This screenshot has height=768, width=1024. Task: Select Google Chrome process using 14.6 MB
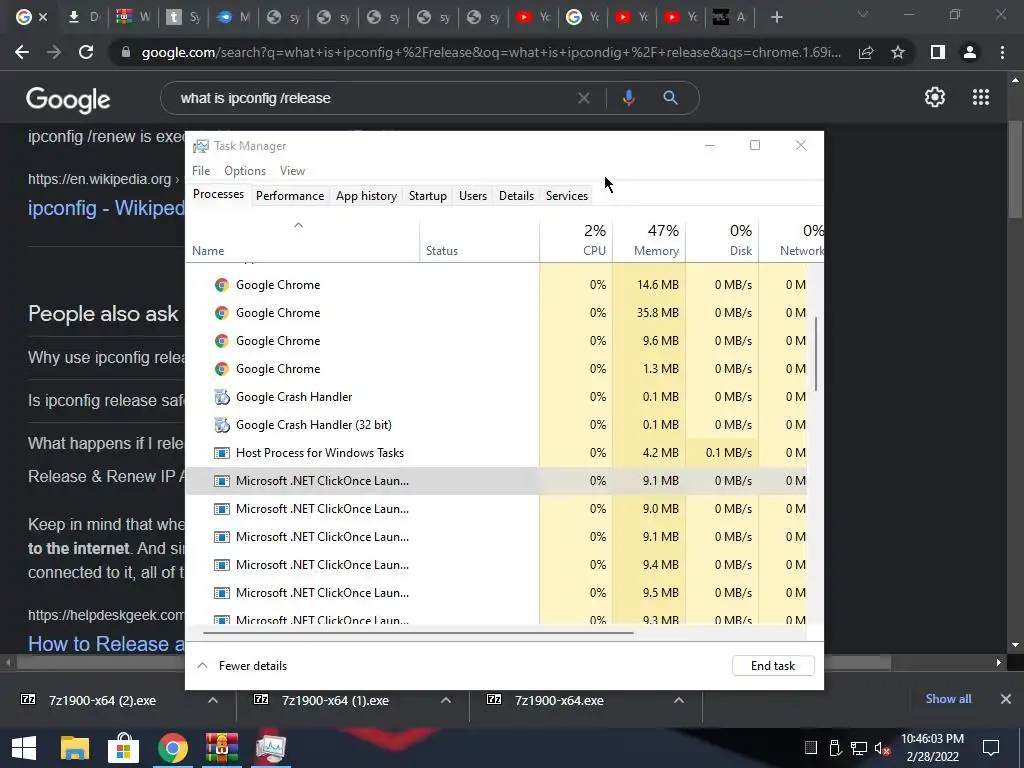coord(496,285)
